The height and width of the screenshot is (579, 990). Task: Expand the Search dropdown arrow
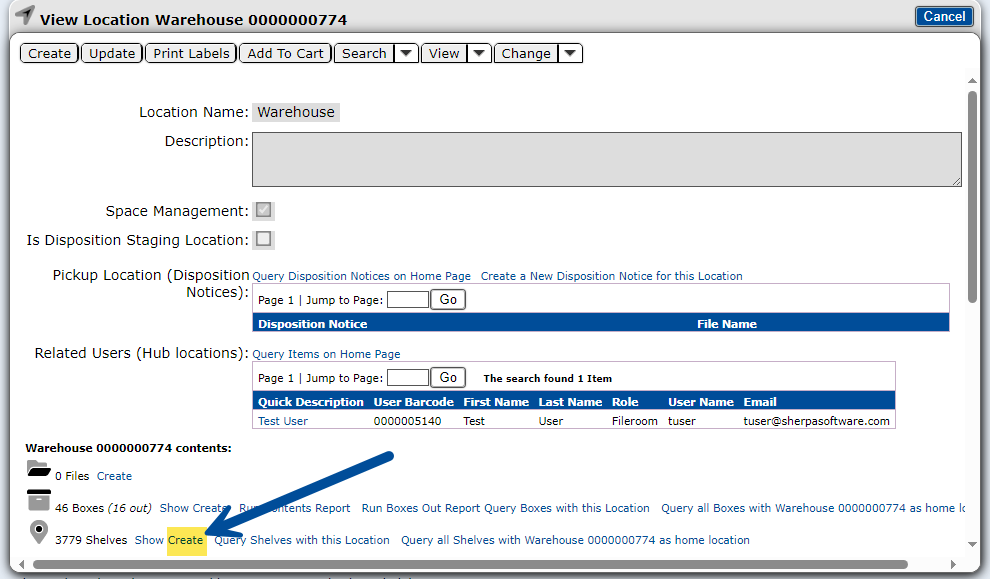tap(406, 54)
